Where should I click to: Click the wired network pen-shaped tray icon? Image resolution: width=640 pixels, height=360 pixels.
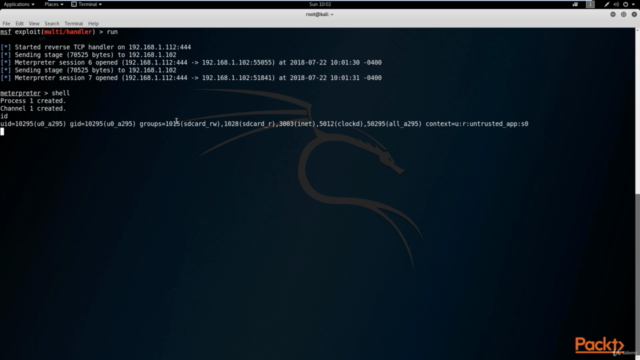(607, 4)
